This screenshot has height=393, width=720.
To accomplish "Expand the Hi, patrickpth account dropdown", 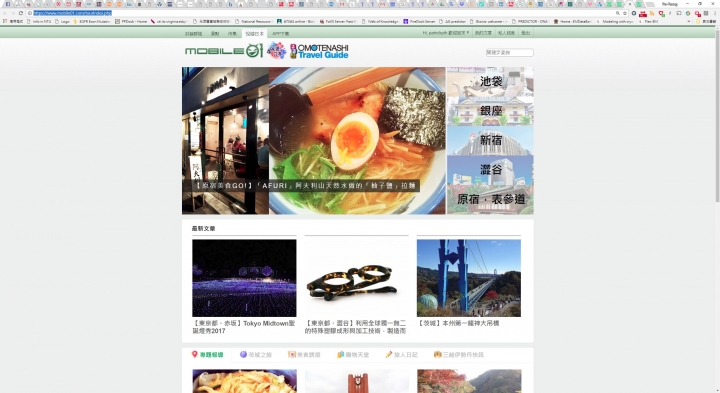I will click(446, 33).
